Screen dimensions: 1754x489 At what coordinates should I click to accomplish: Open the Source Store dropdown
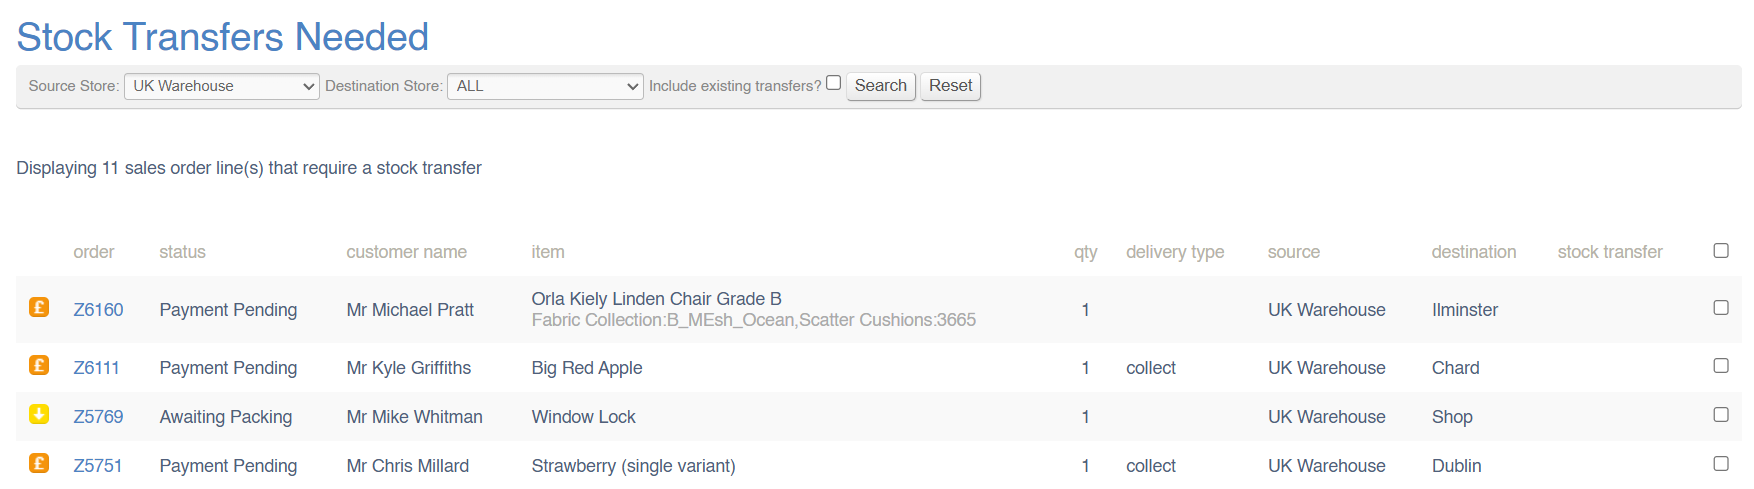221,86
